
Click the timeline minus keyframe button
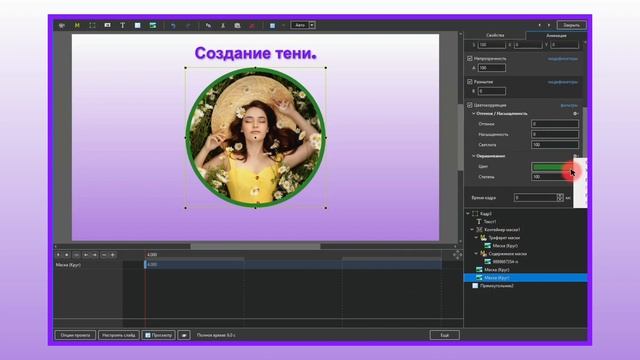pos(104,255)
